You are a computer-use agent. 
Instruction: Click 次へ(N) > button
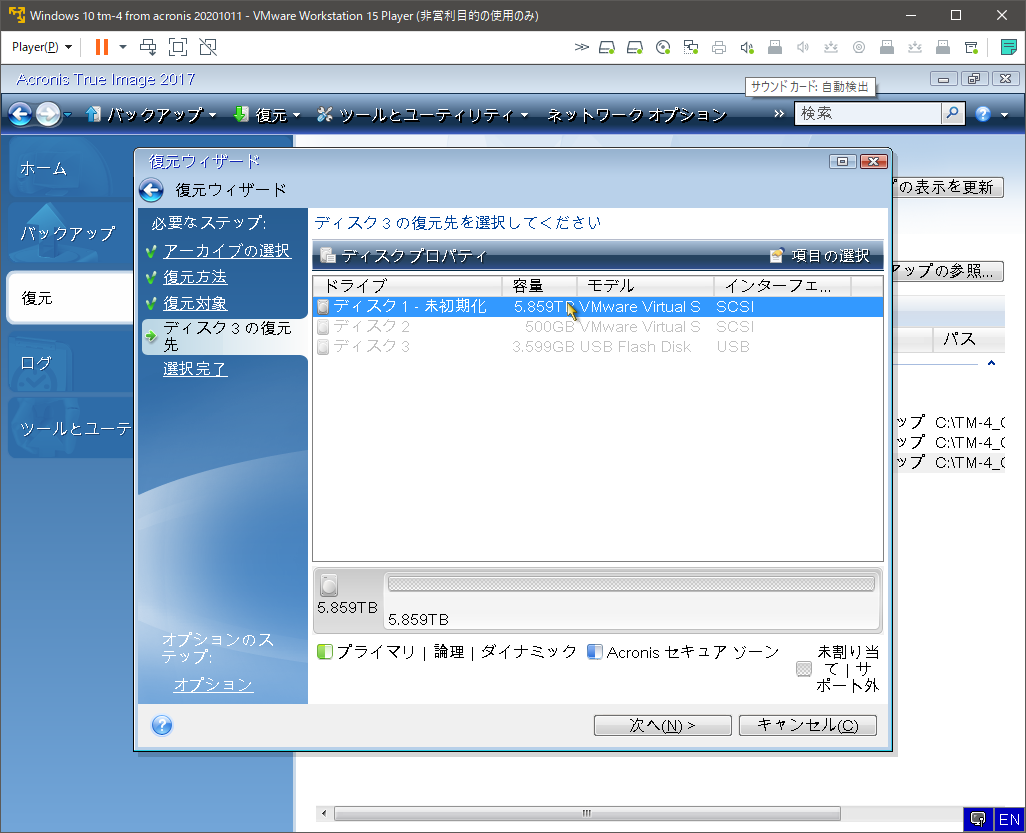tap(662, 725)
